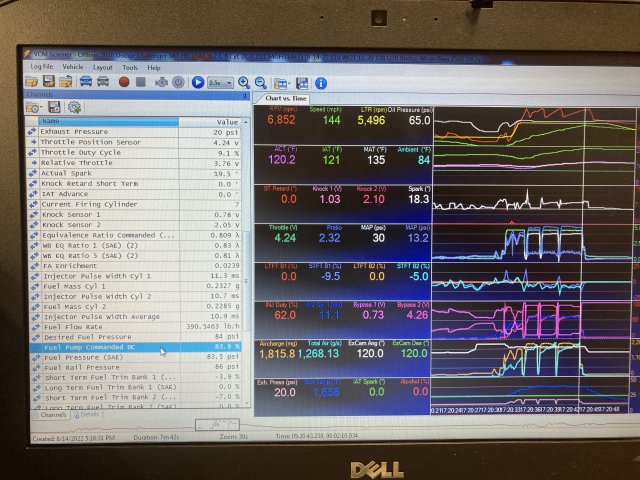Open the Tools menu
This screenshot has height=480, width=640.
[130, 67]
